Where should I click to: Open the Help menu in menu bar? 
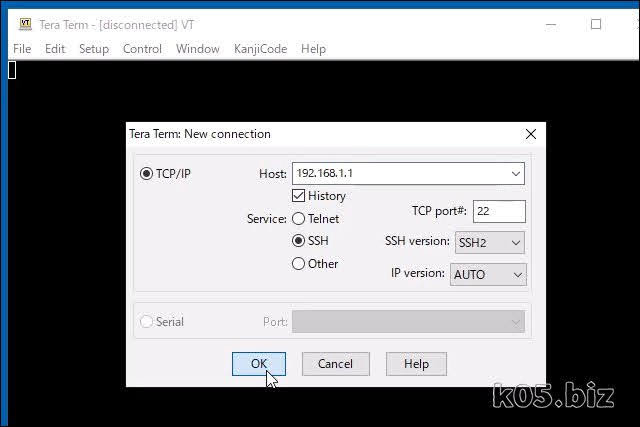pyautogui.click(x=313, y=49)
